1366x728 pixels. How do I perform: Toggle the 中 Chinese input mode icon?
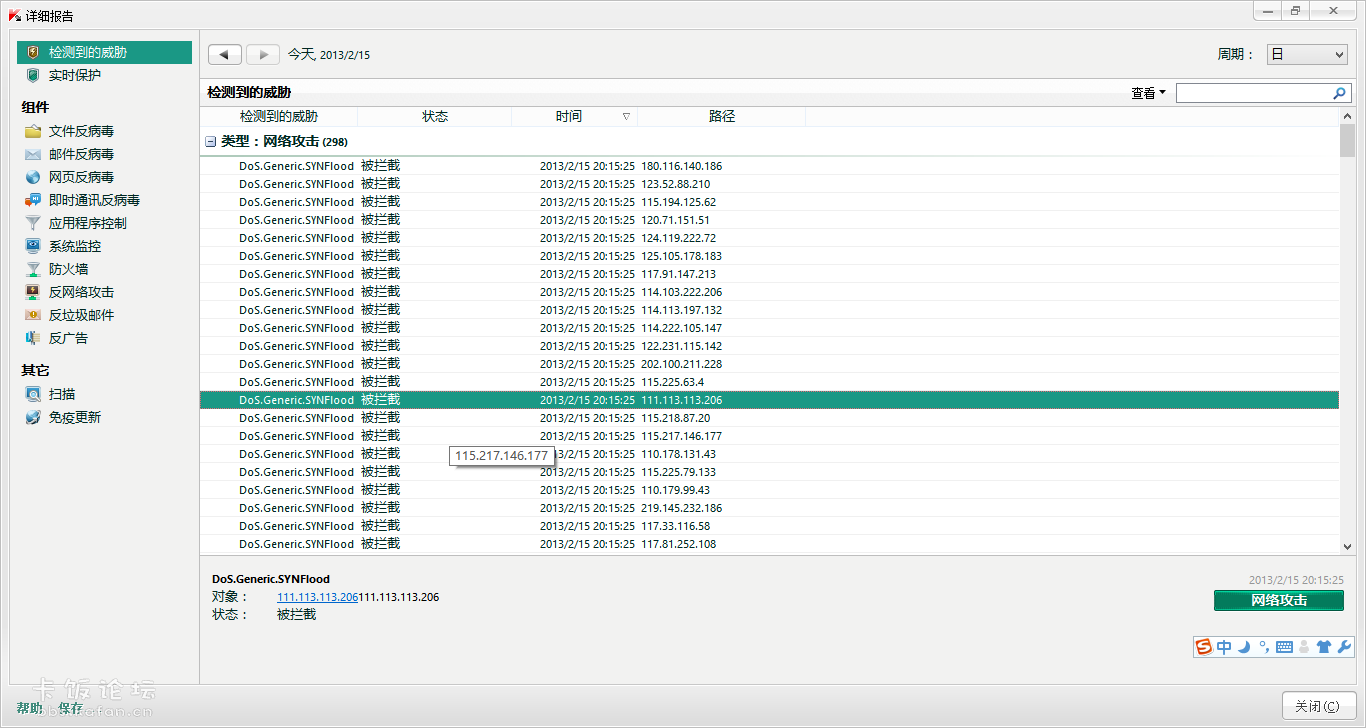point(1224,647)
